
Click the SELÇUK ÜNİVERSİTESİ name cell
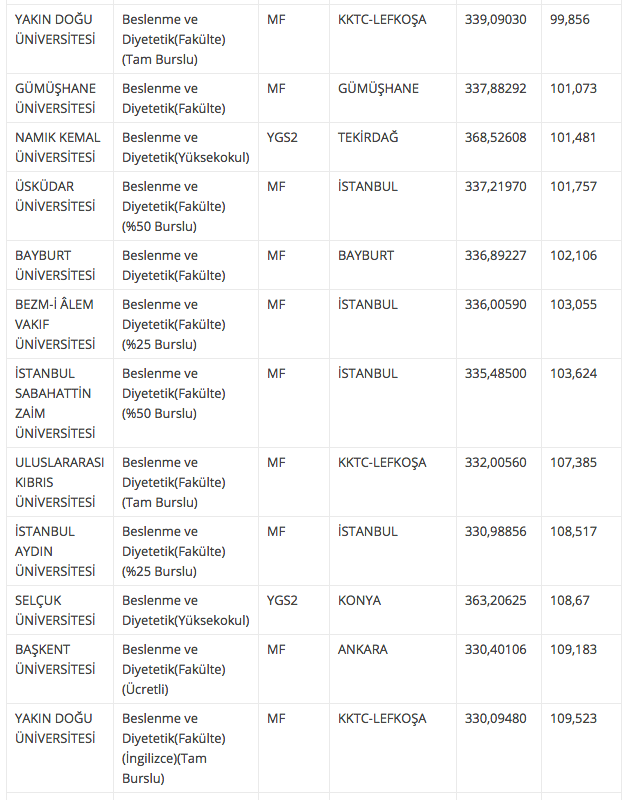click(56, 610)
